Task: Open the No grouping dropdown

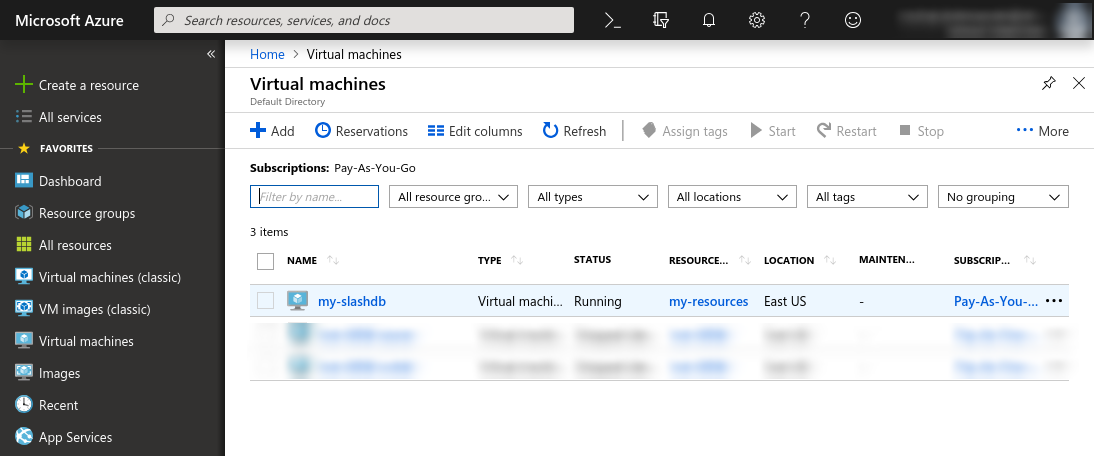Action: [x=1002, y=197]
